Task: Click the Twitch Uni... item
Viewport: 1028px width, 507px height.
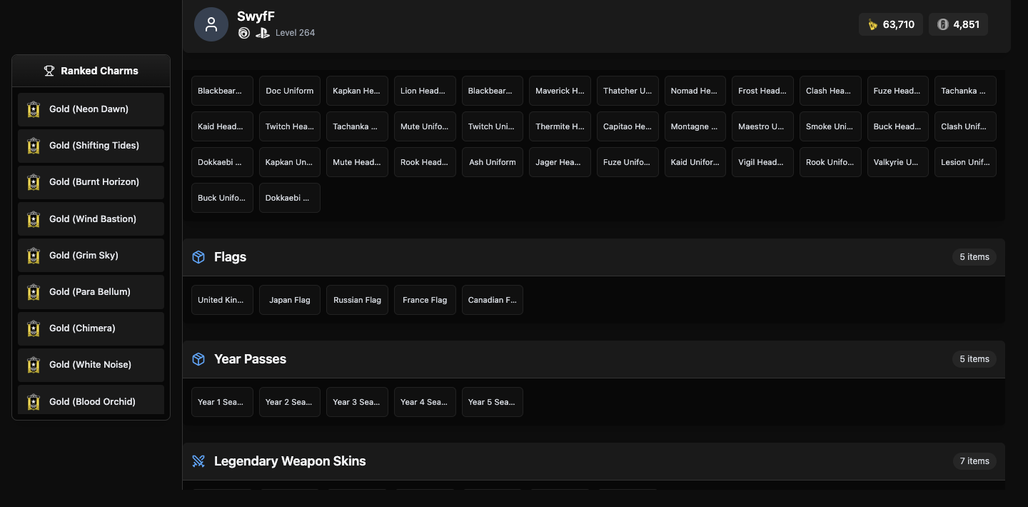Action: point(492,127)
